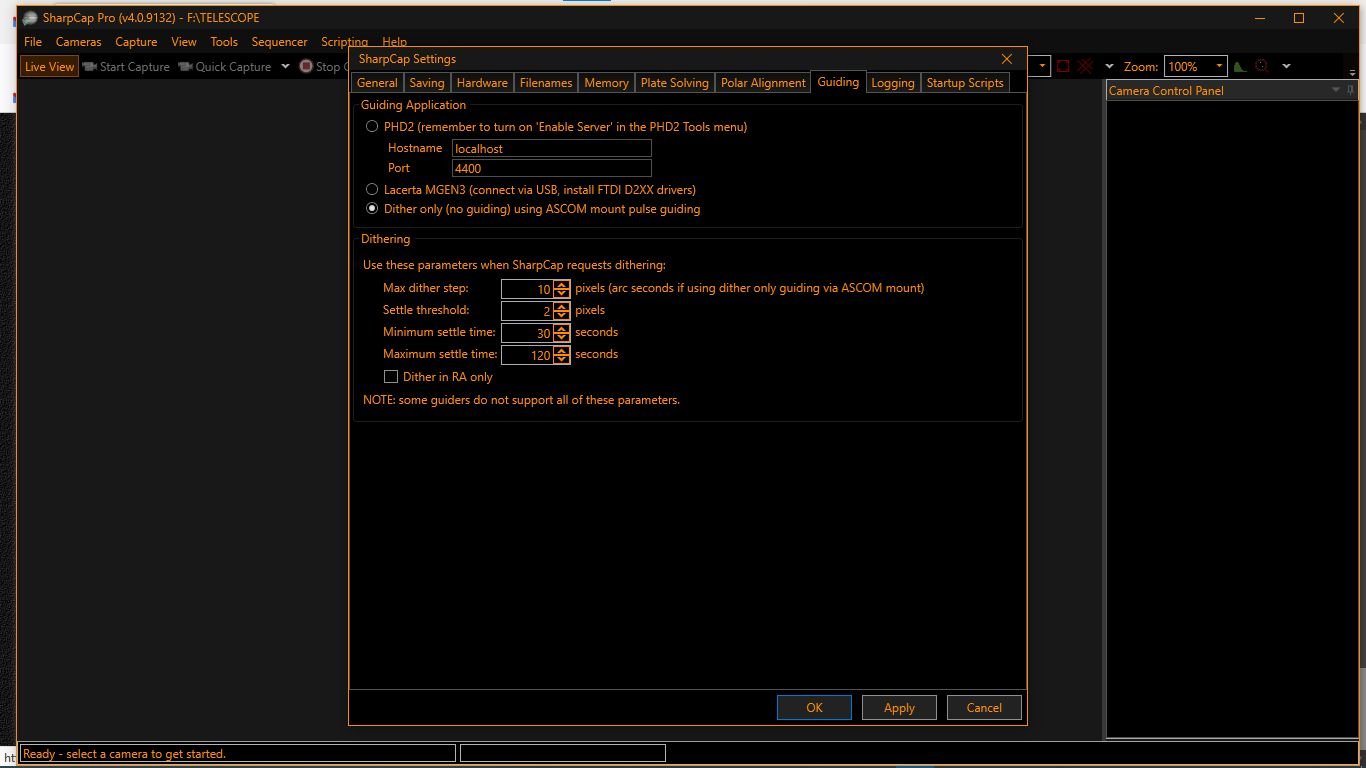Click the Quick Capture toolbar button
This screenshot has width=1366, height=768.
[x=225, y=67]
